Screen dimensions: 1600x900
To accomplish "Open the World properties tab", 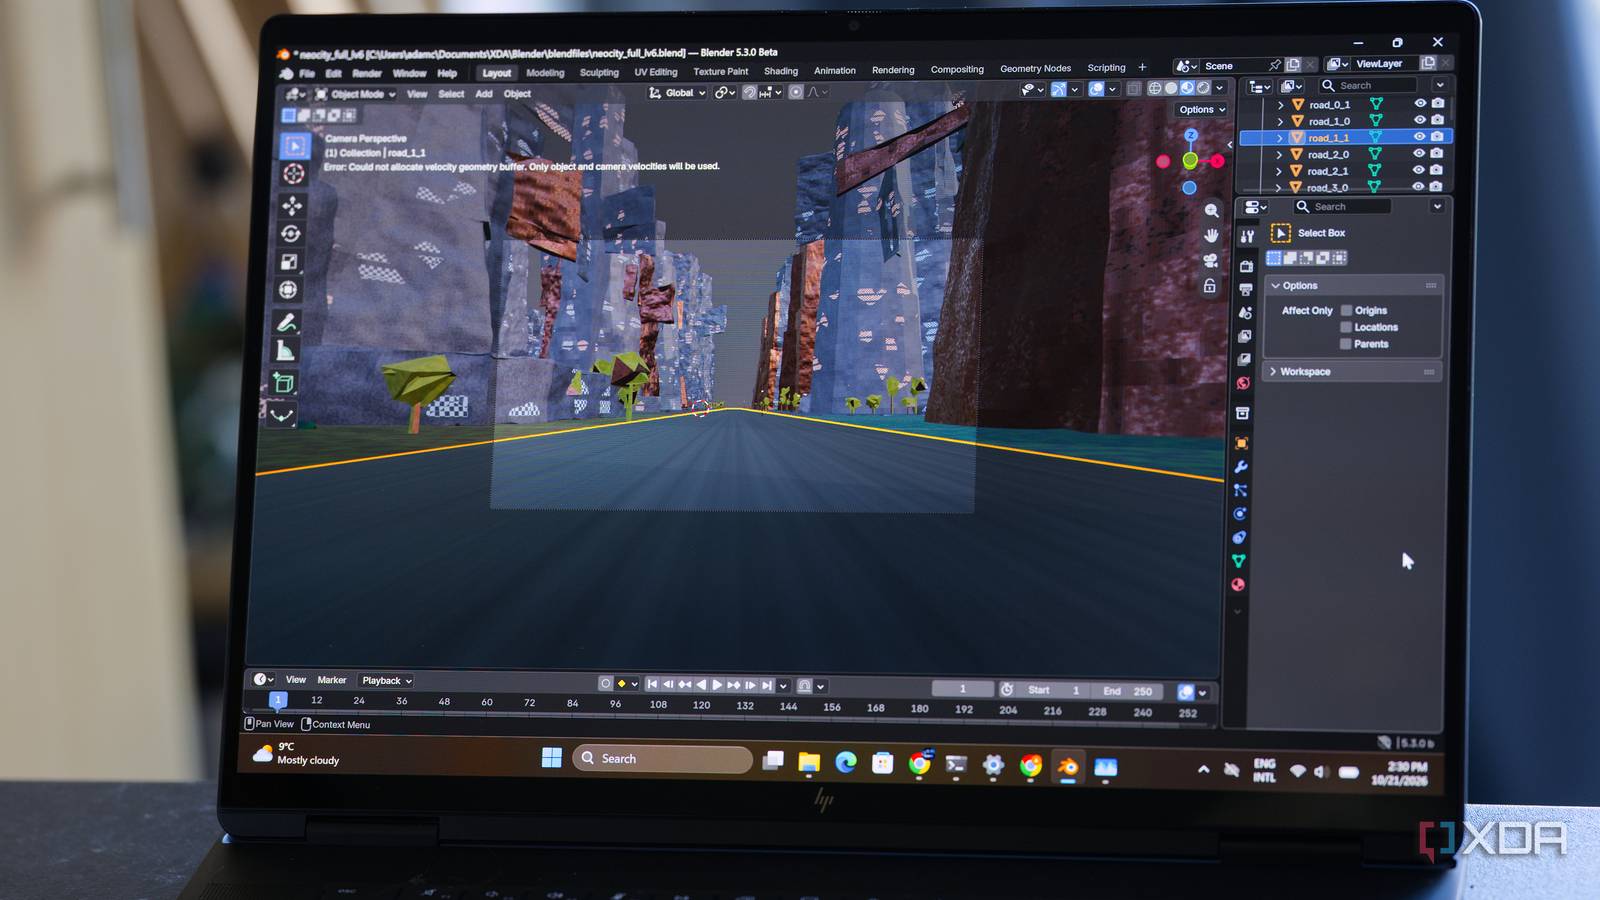I will (1243, 383).
